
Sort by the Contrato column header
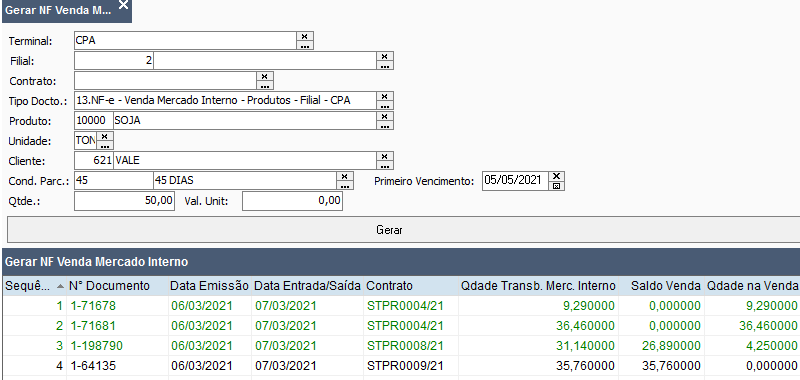[x=411, y=286]
